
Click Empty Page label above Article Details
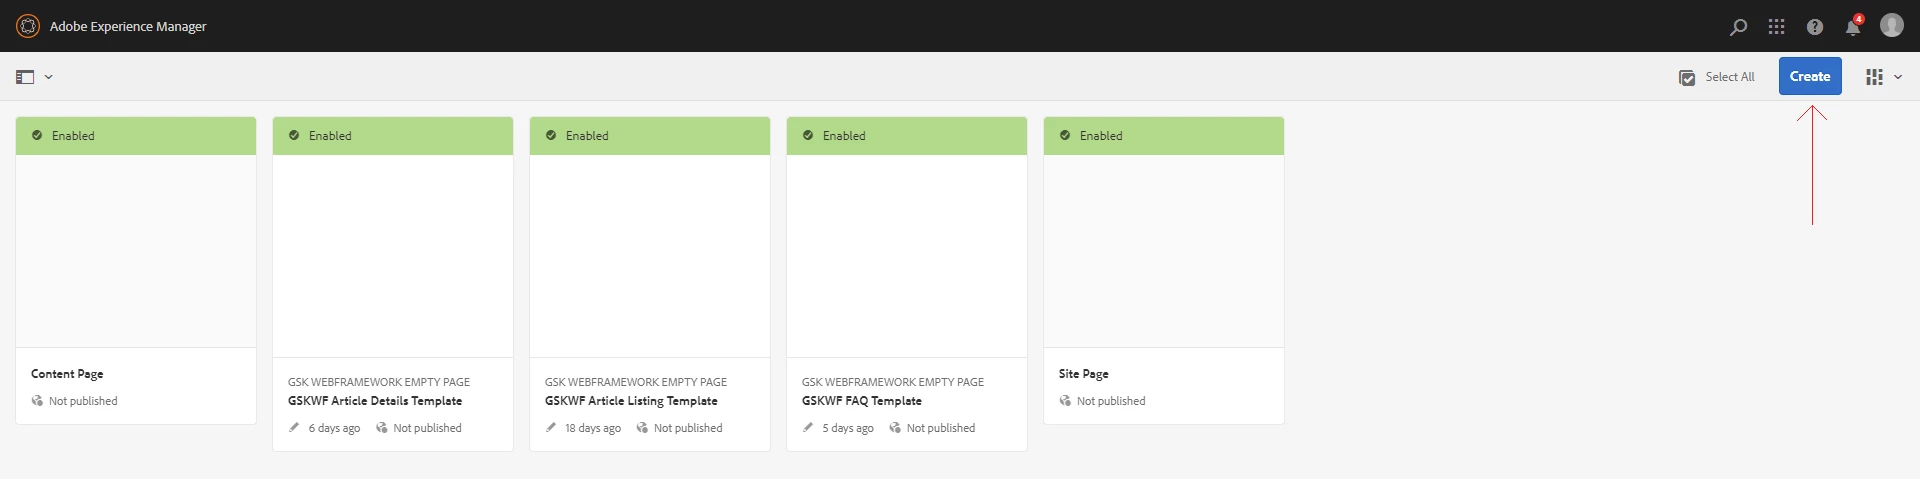click(379, 382)
